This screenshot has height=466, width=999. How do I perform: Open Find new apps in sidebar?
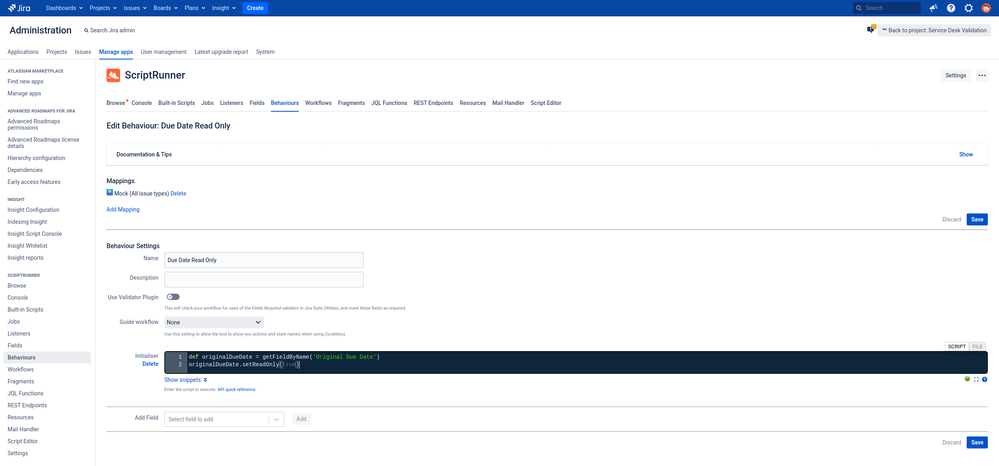coord(25,82)
